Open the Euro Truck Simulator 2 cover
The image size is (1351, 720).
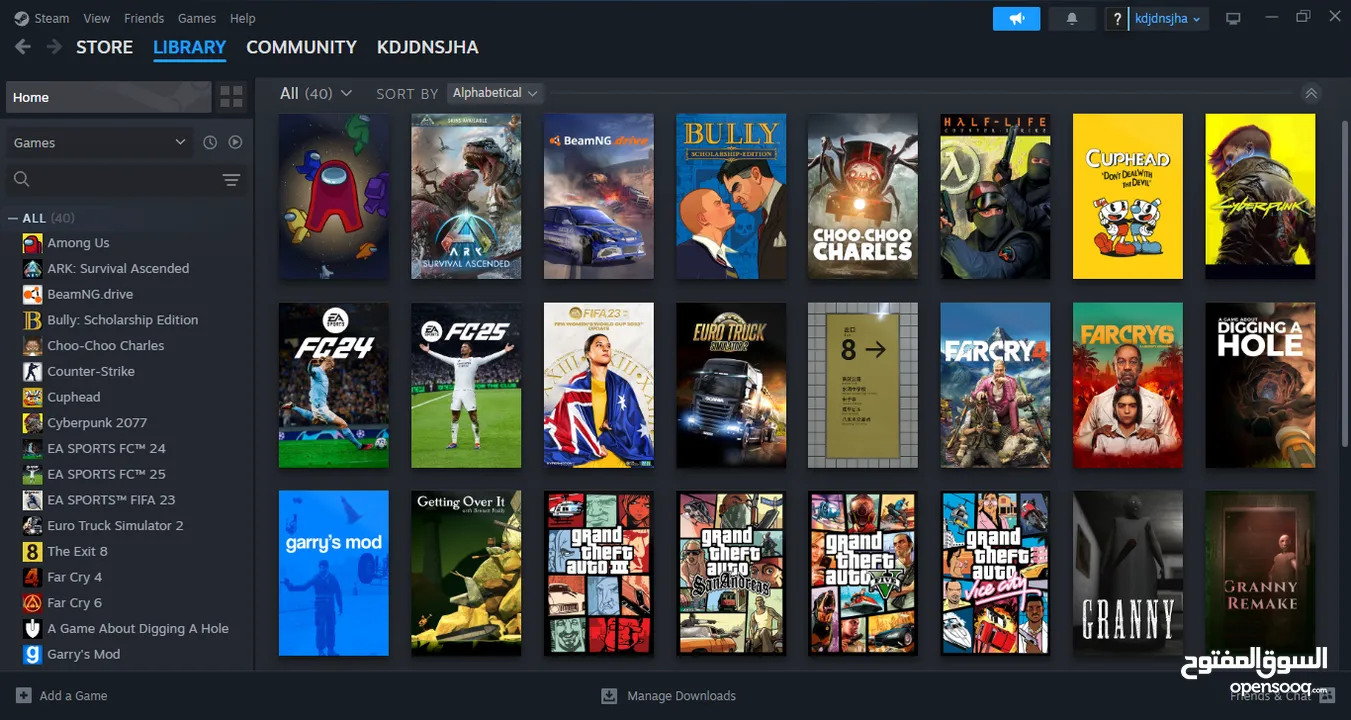click(x=731, y=385)
